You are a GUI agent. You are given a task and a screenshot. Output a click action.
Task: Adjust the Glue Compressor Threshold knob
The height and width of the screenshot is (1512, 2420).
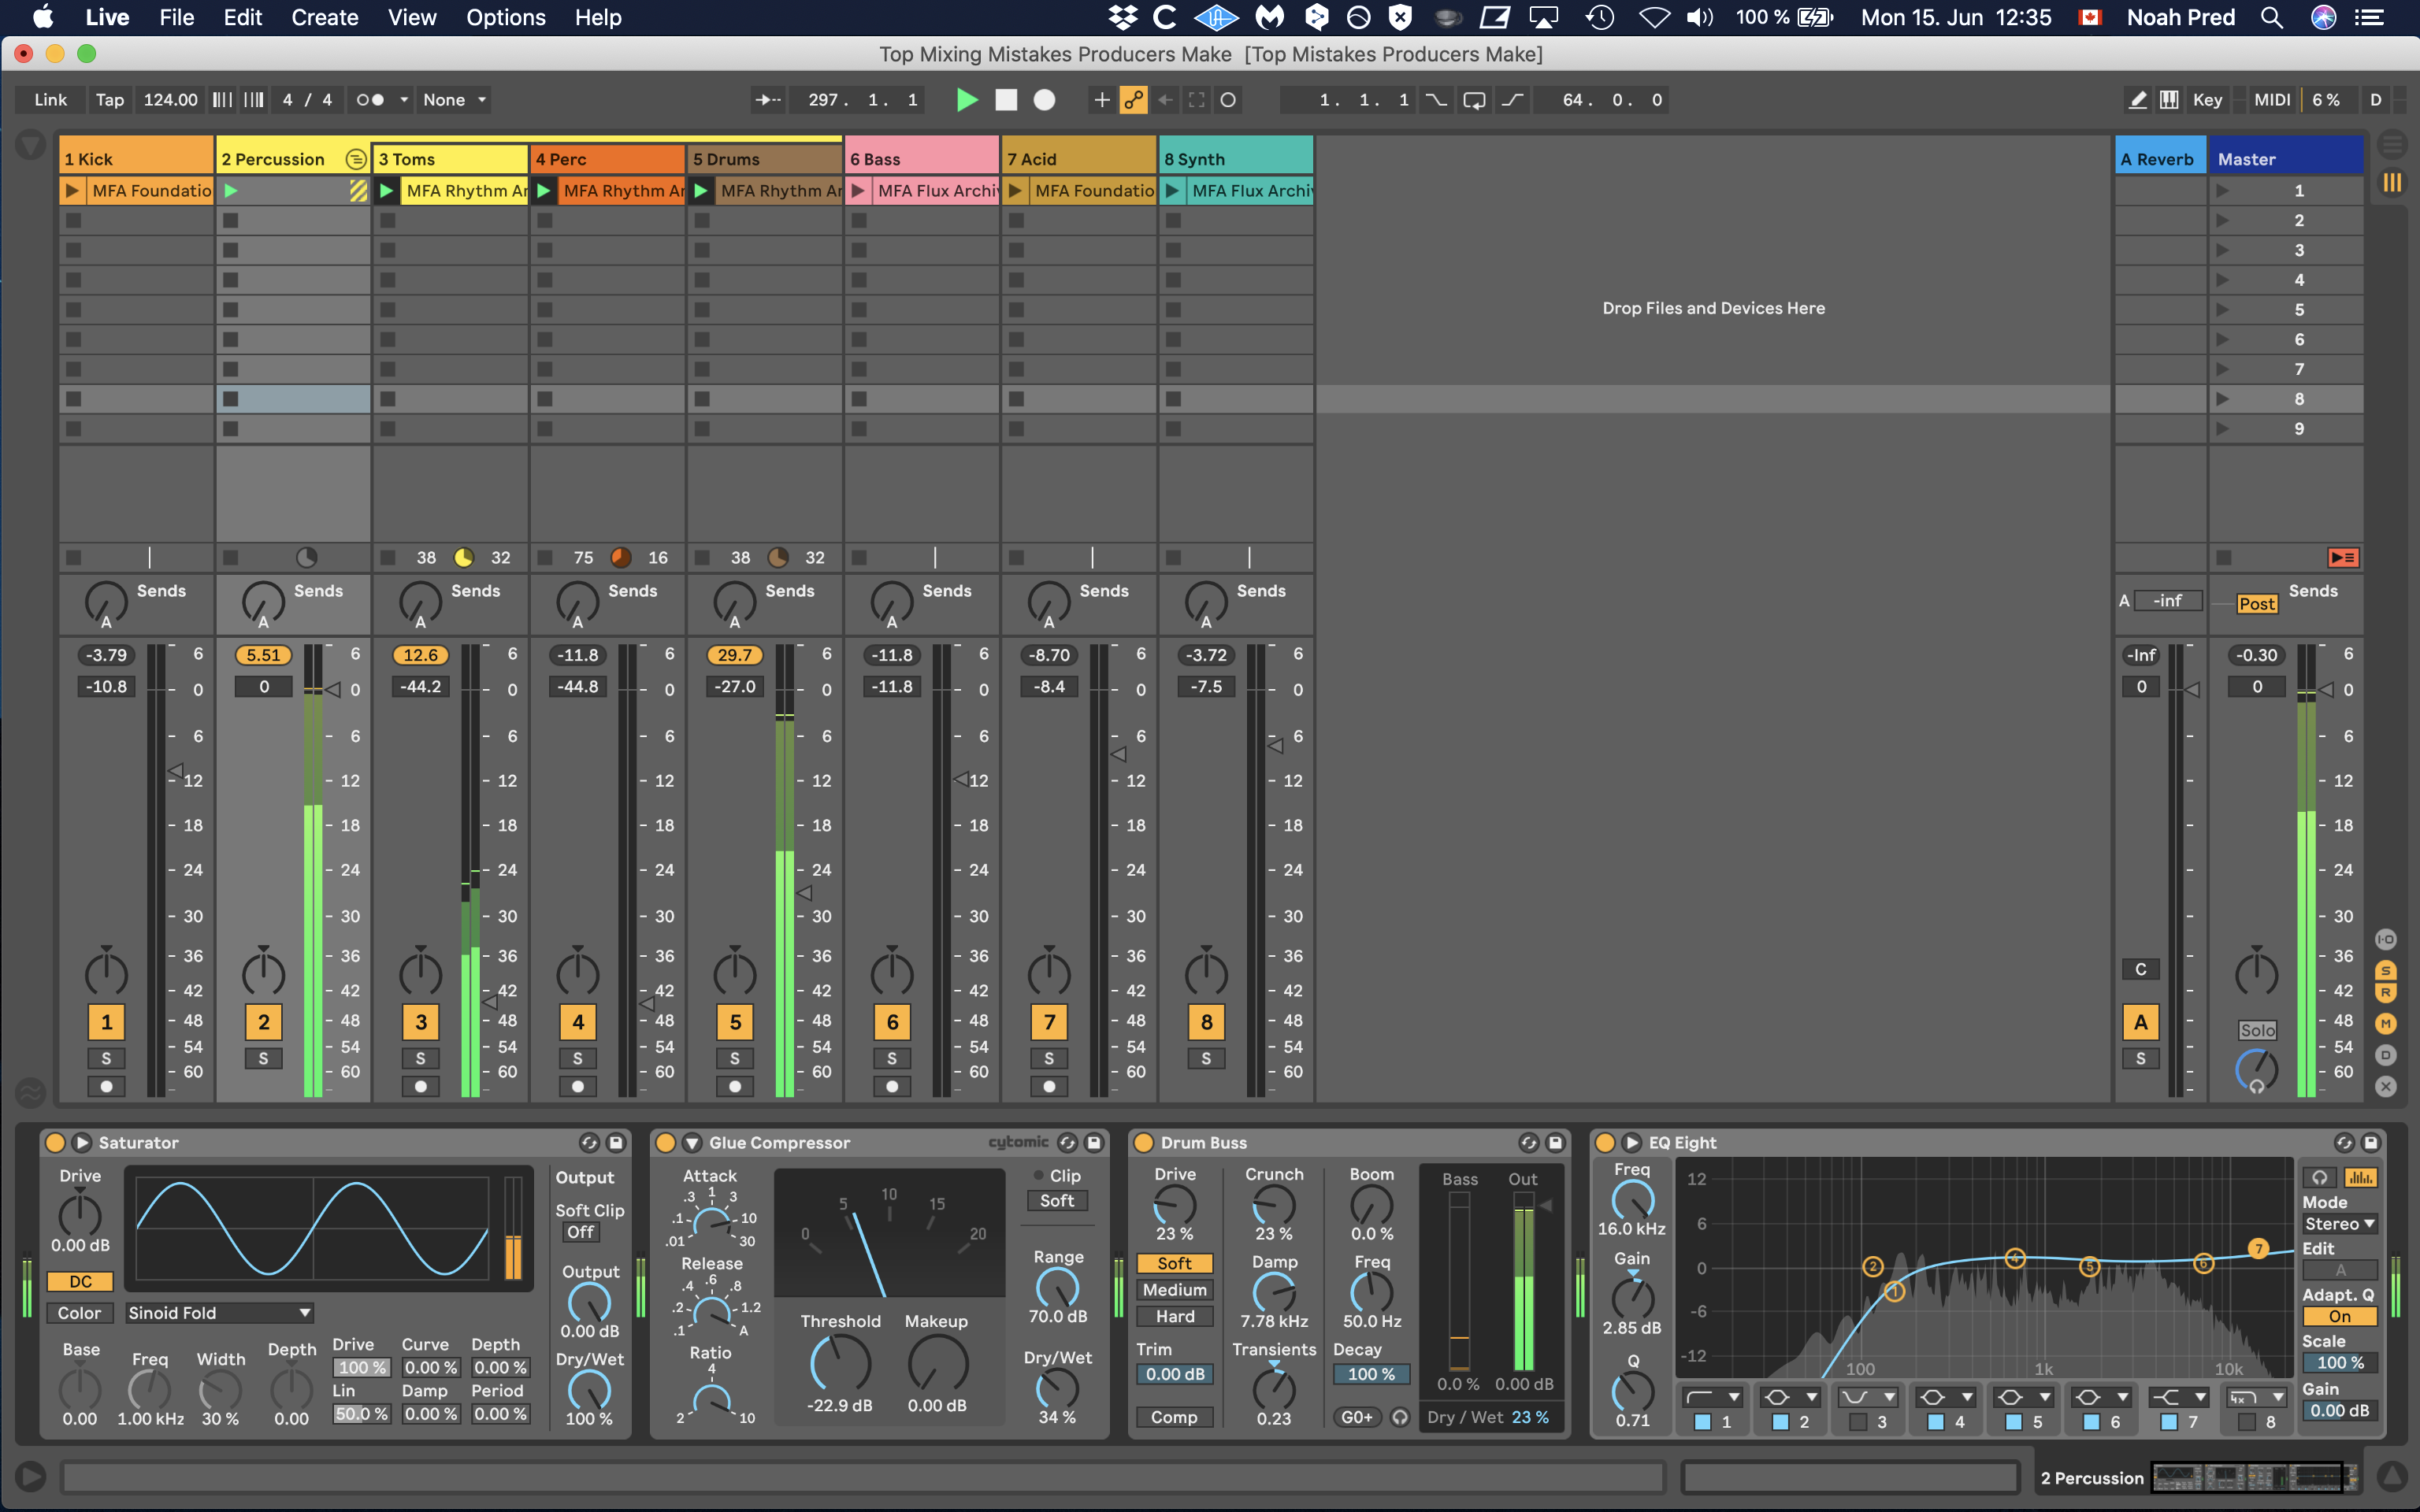840,1363
